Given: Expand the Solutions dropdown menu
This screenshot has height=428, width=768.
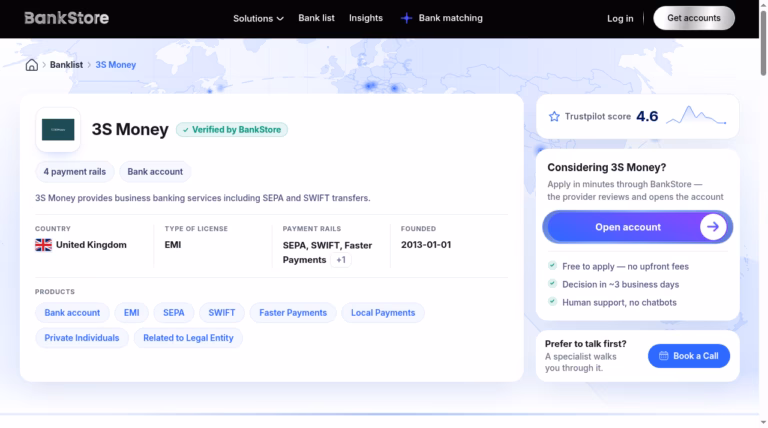Looking at the screenshot, I should [x=258, y=19].
